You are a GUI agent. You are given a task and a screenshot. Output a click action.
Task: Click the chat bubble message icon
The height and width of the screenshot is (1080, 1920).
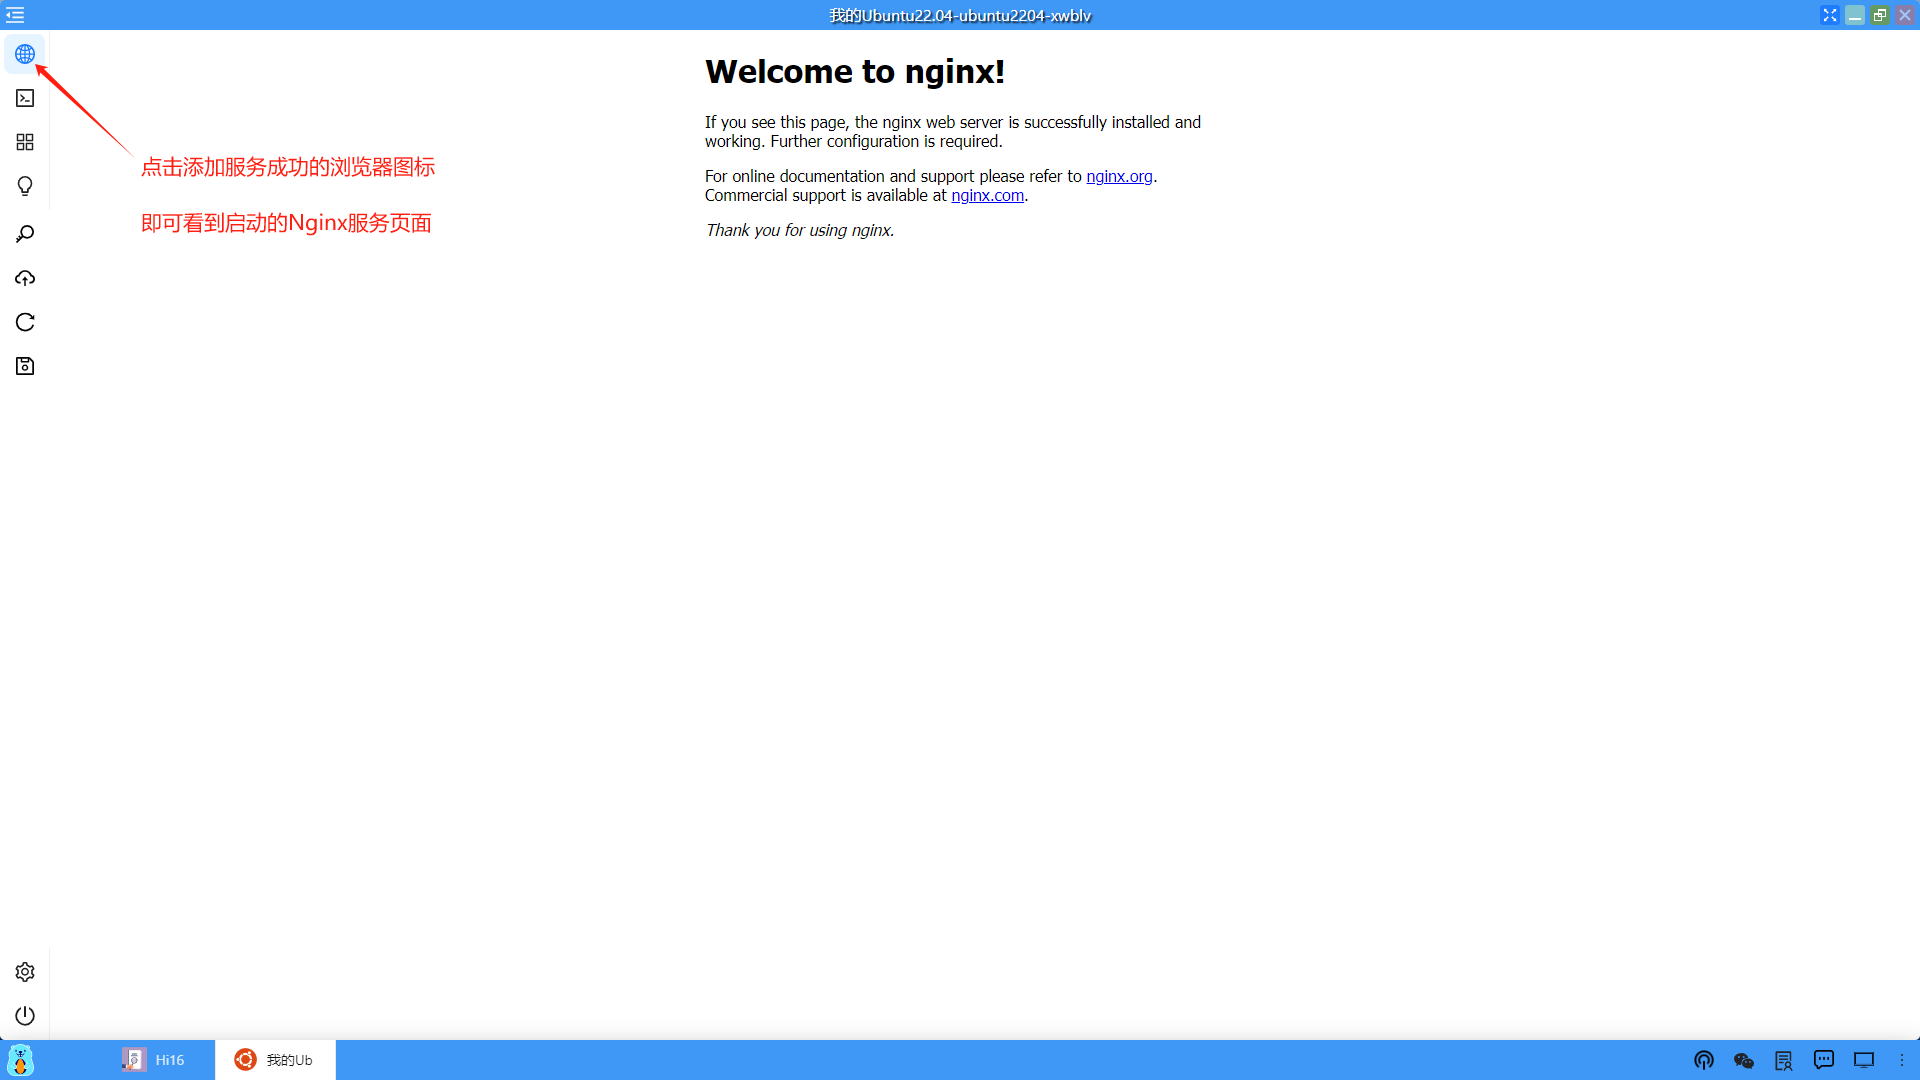coord(1824,1060)
